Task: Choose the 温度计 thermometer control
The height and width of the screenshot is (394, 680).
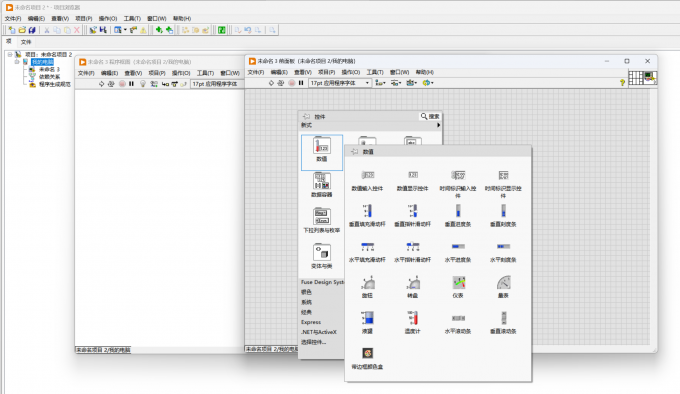Action: (x=413, y=318)
